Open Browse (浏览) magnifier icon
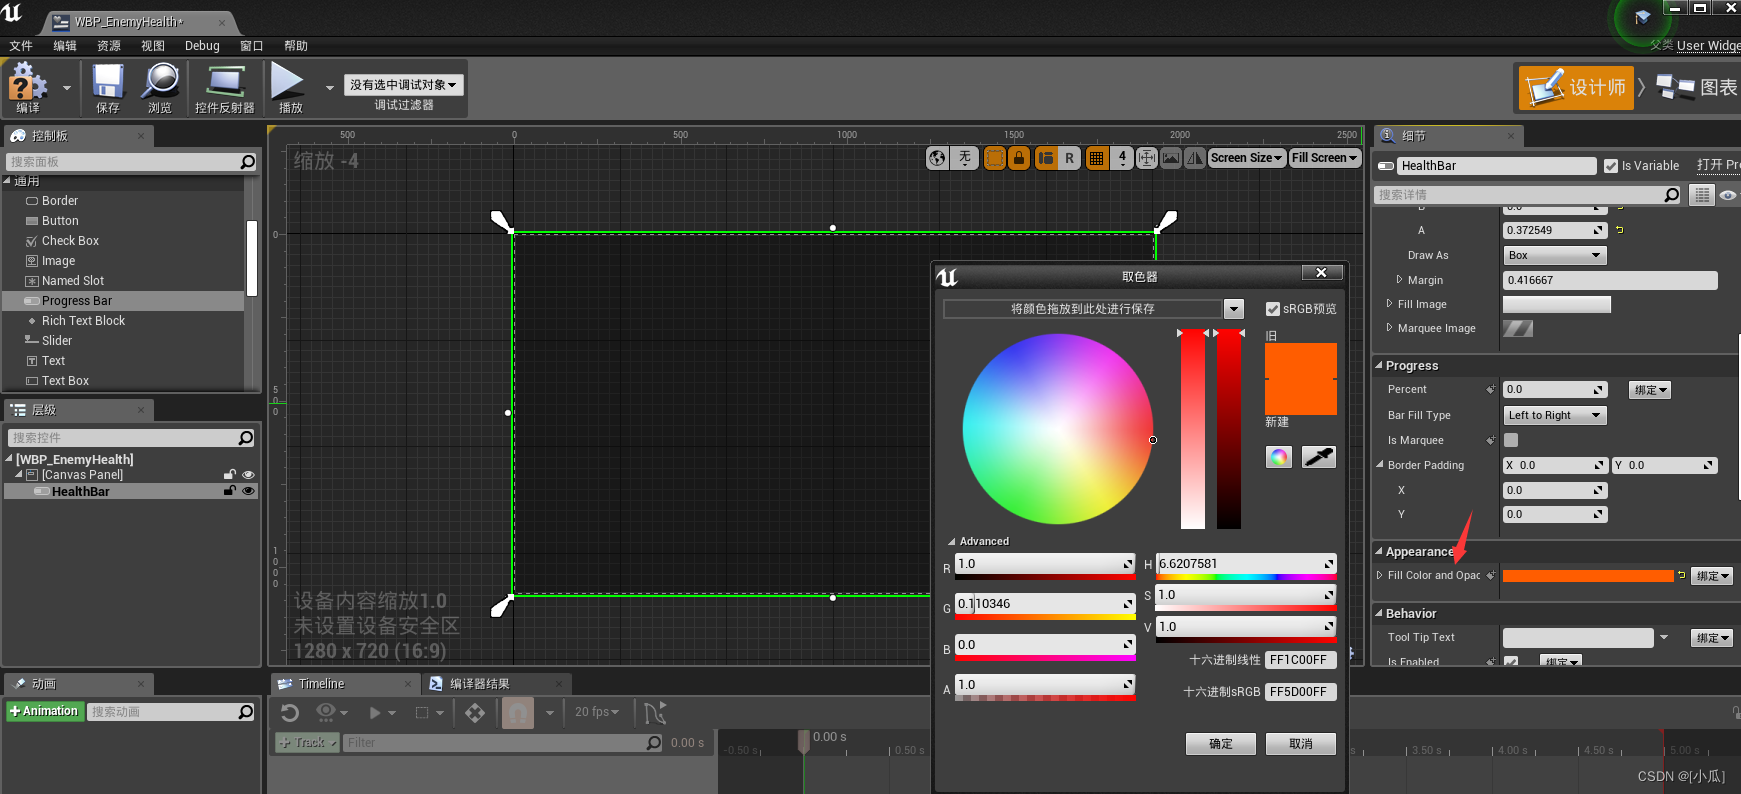 click(x=160, y=82)
